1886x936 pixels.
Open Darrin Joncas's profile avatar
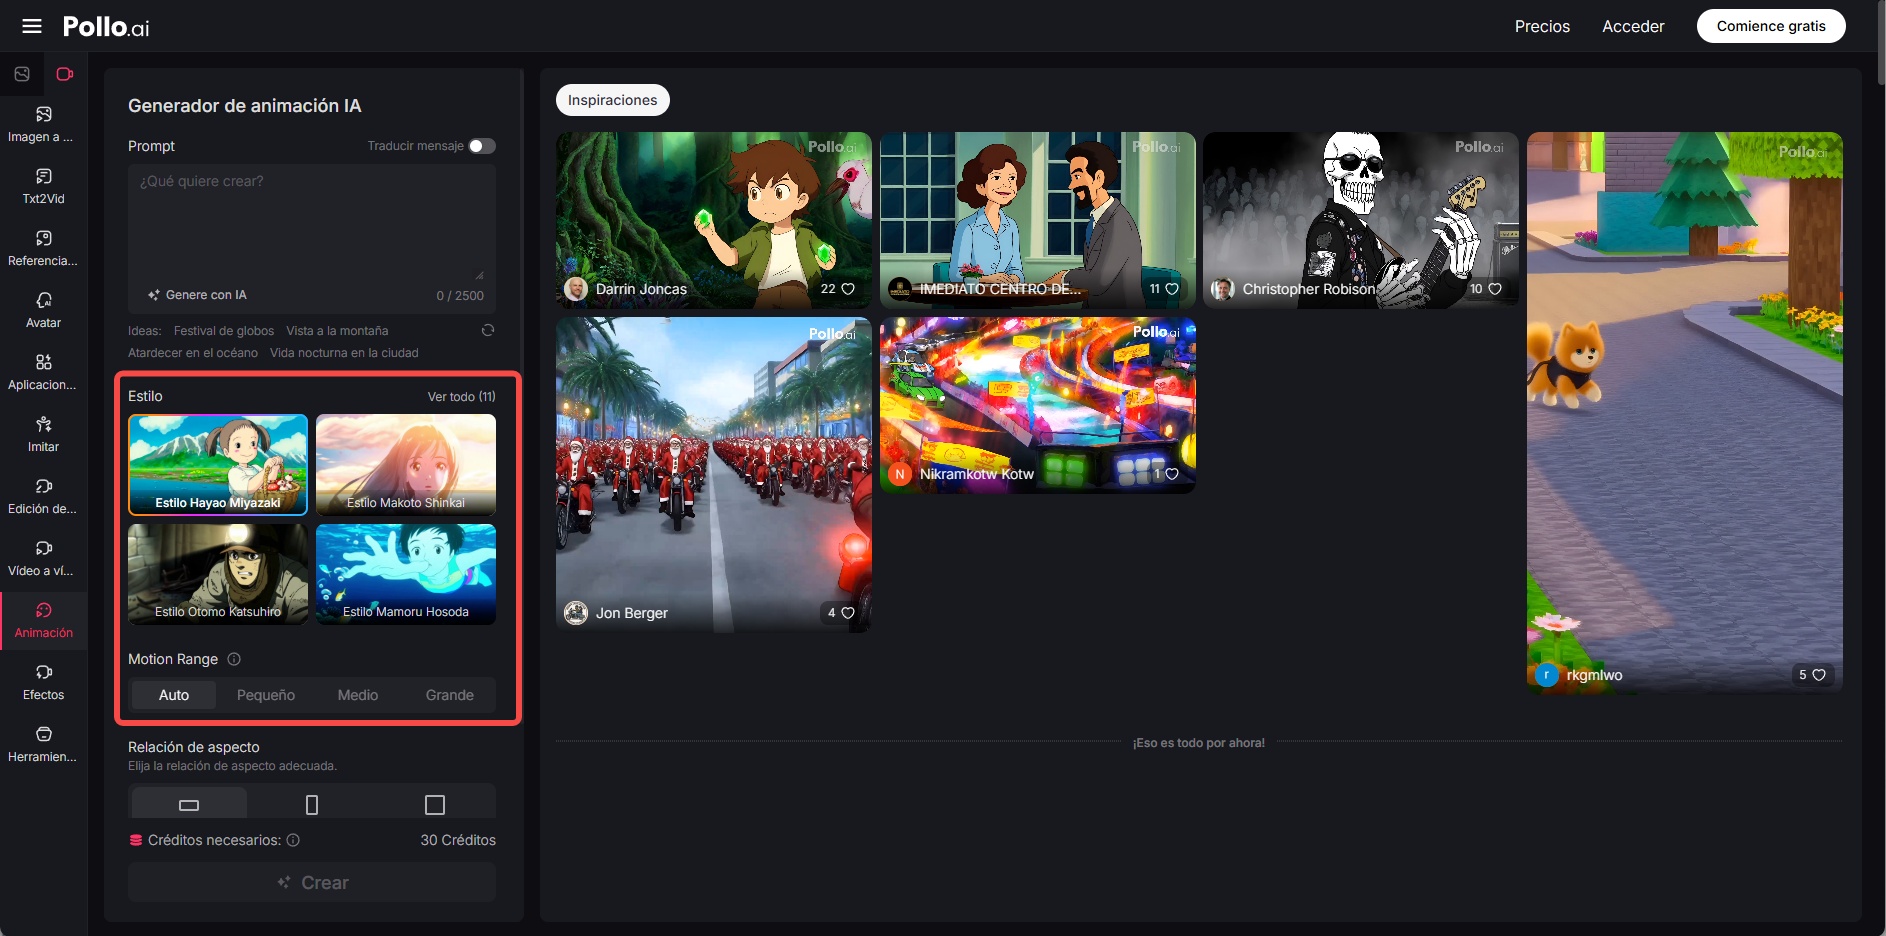point(576,289)
